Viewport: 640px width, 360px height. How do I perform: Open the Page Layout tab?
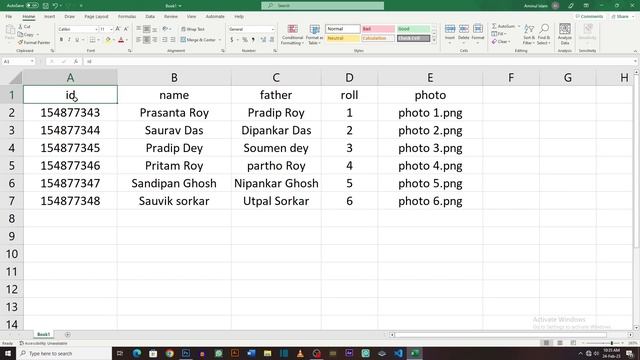96,16
